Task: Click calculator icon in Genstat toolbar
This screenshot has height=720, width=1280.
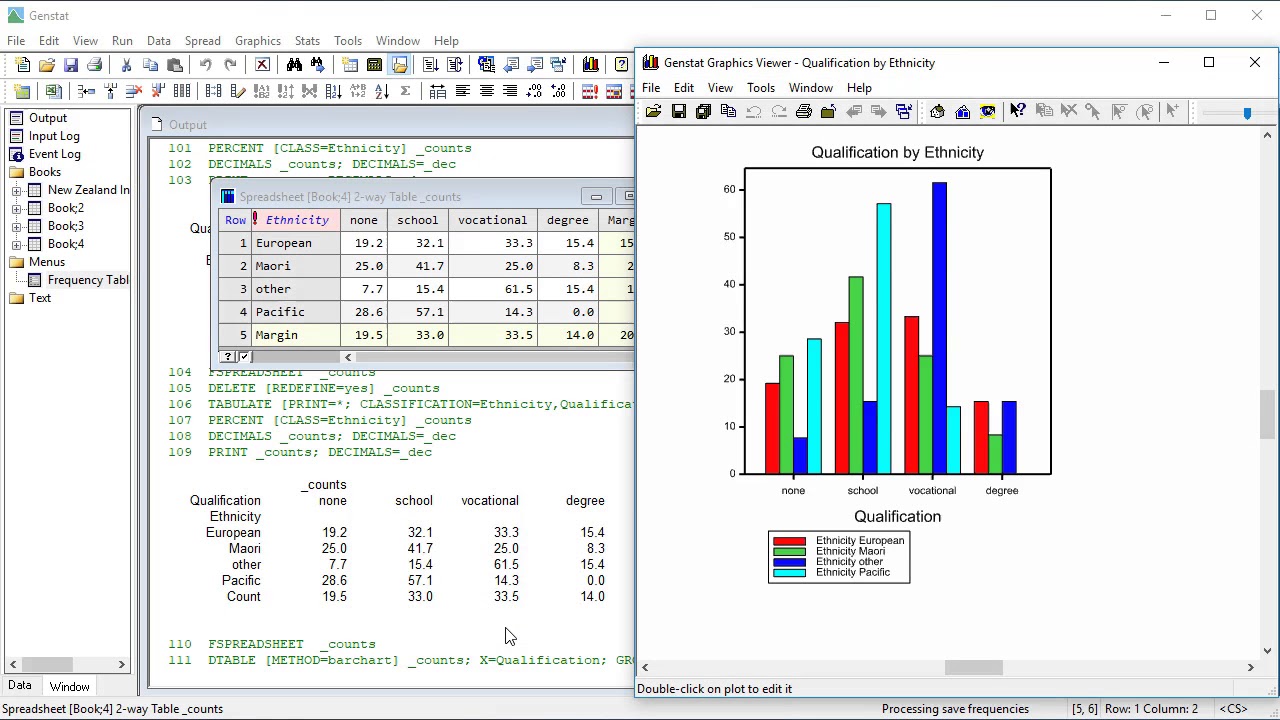Action: pyautogui.click(x=374, y=65)
